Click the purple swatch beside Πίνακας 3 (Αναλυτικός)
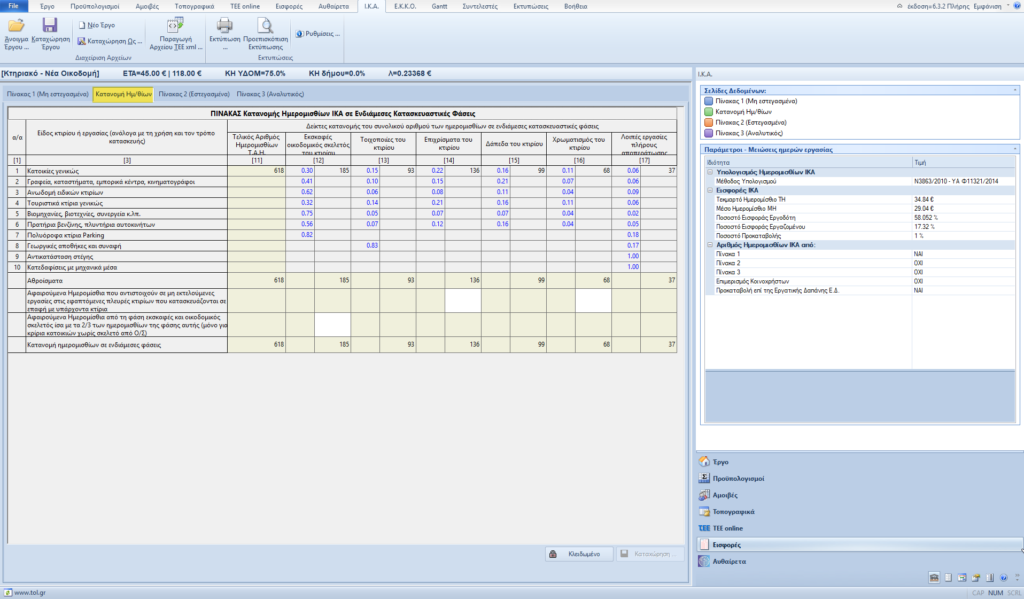The width and height of the screenshot is (1024, 599). (x=709, y=132)
